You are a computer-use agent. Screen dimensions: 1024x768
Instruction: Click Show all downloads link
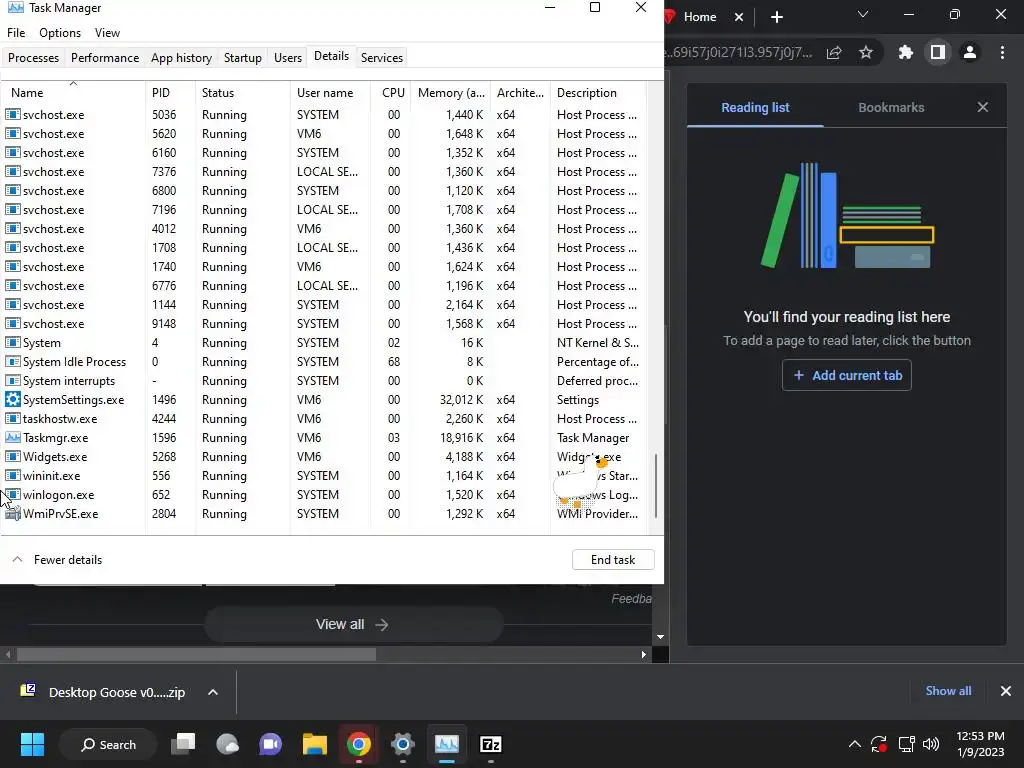pyautogui.click(x=948, y=691)
